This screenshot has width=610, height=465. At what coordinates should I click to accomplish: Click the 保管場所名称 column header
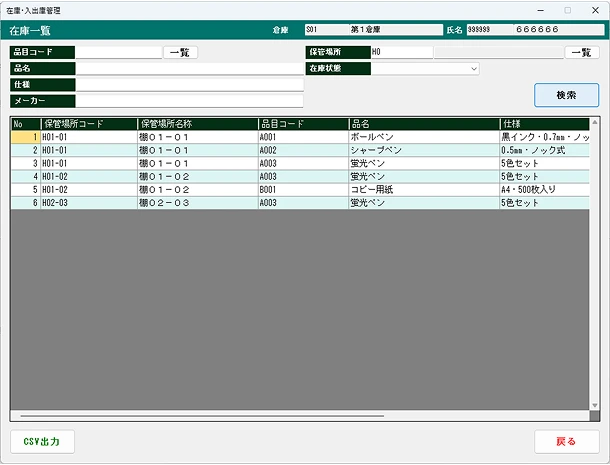(x=196, y=124)
